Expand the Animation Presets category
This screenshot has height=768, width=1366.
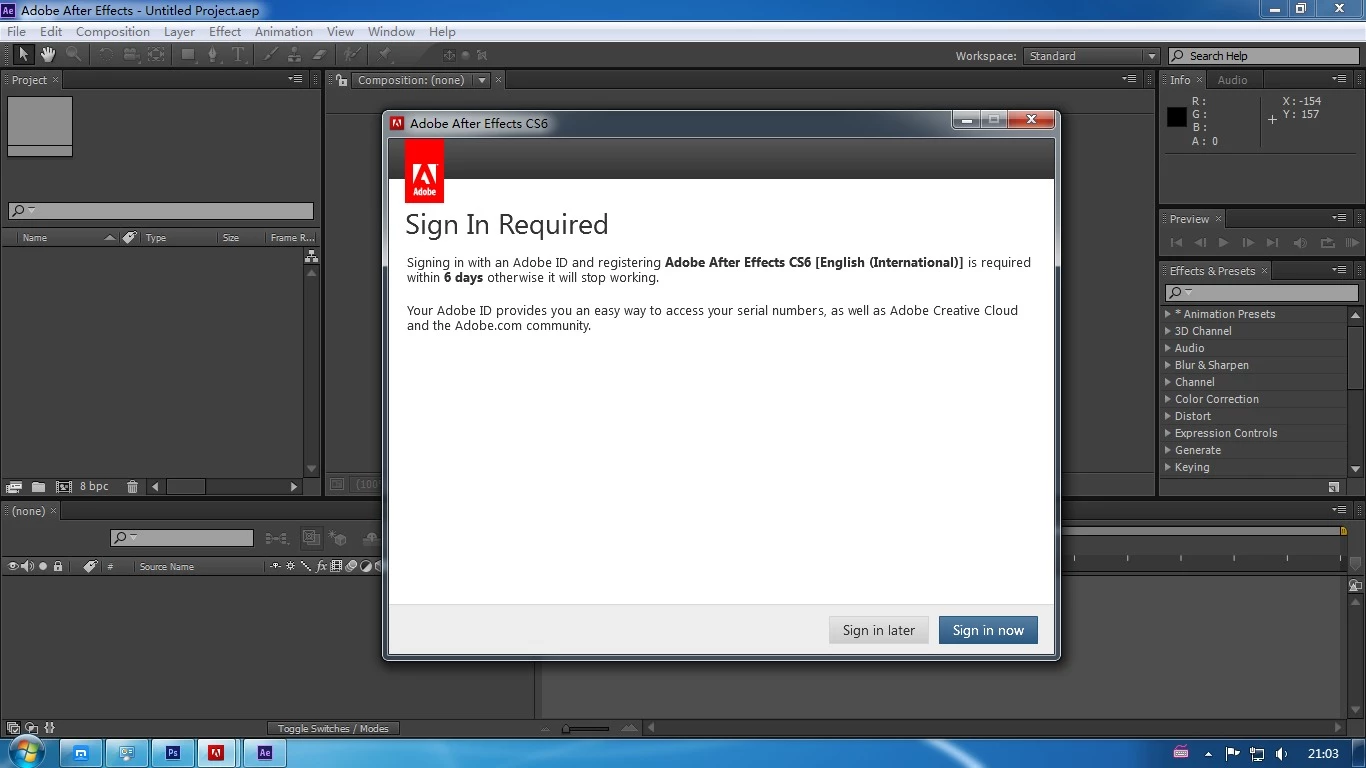point(1168,314)
